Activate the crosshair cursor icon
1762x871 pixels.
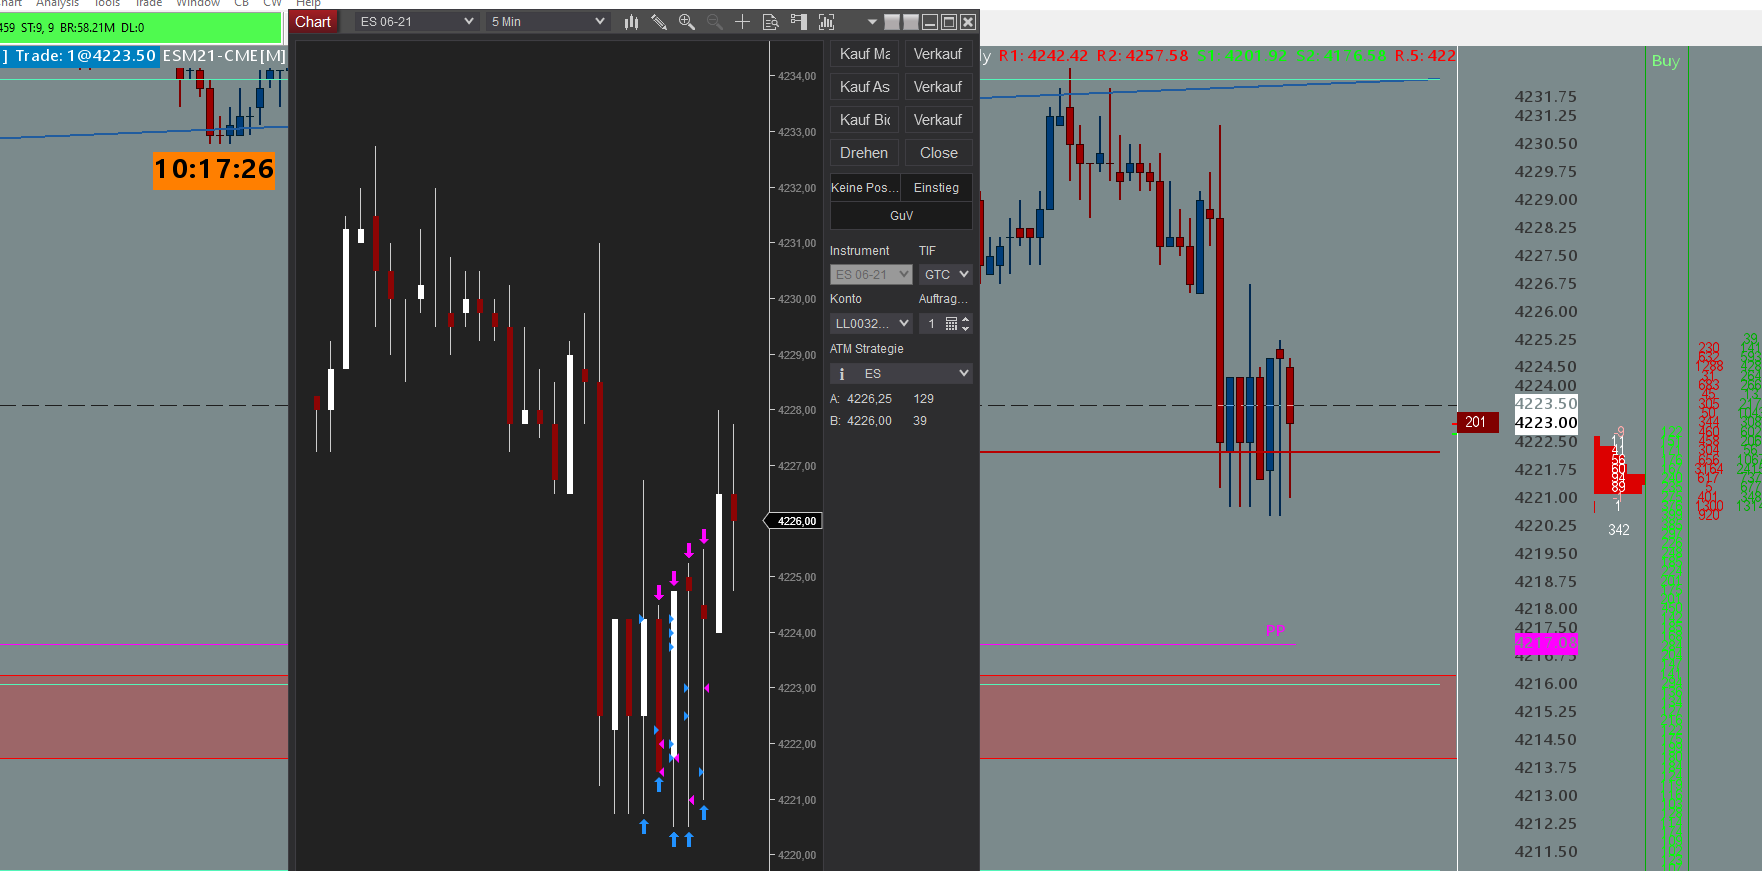tap(742, 22)
